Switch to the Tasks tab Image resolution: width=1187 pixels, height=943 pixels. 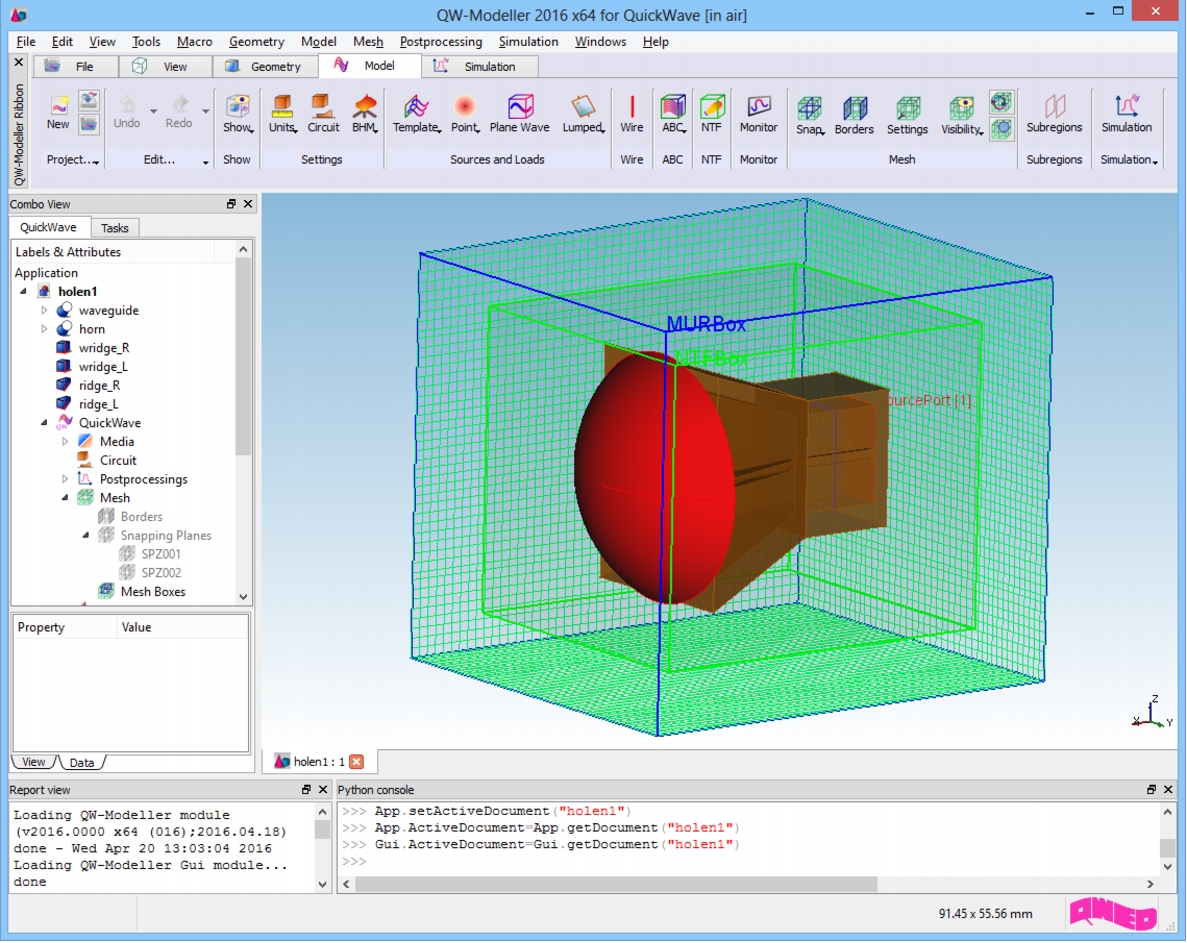[x=114, y=228]
